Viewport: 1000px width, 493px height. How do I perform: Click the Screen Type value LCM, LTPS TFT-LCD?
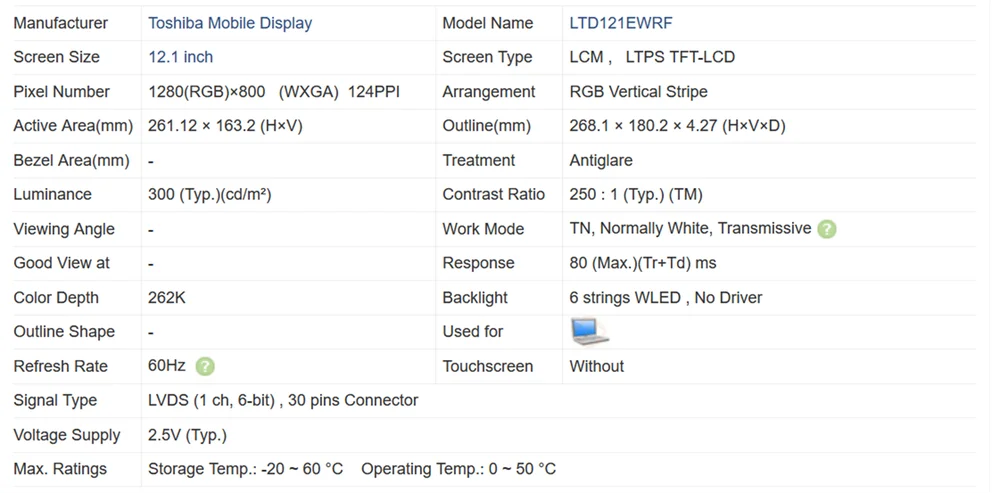(652, 57)
